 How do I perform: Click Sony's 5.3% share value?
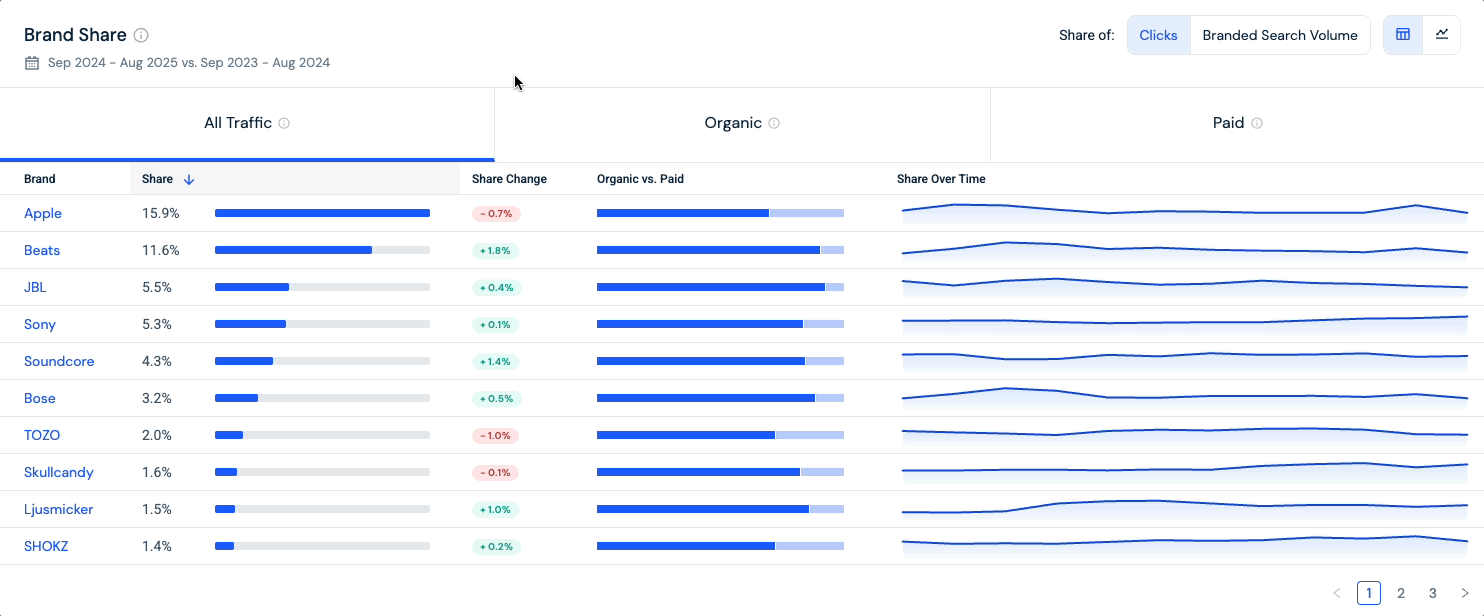pyautogui.click(x=157, y=324)
